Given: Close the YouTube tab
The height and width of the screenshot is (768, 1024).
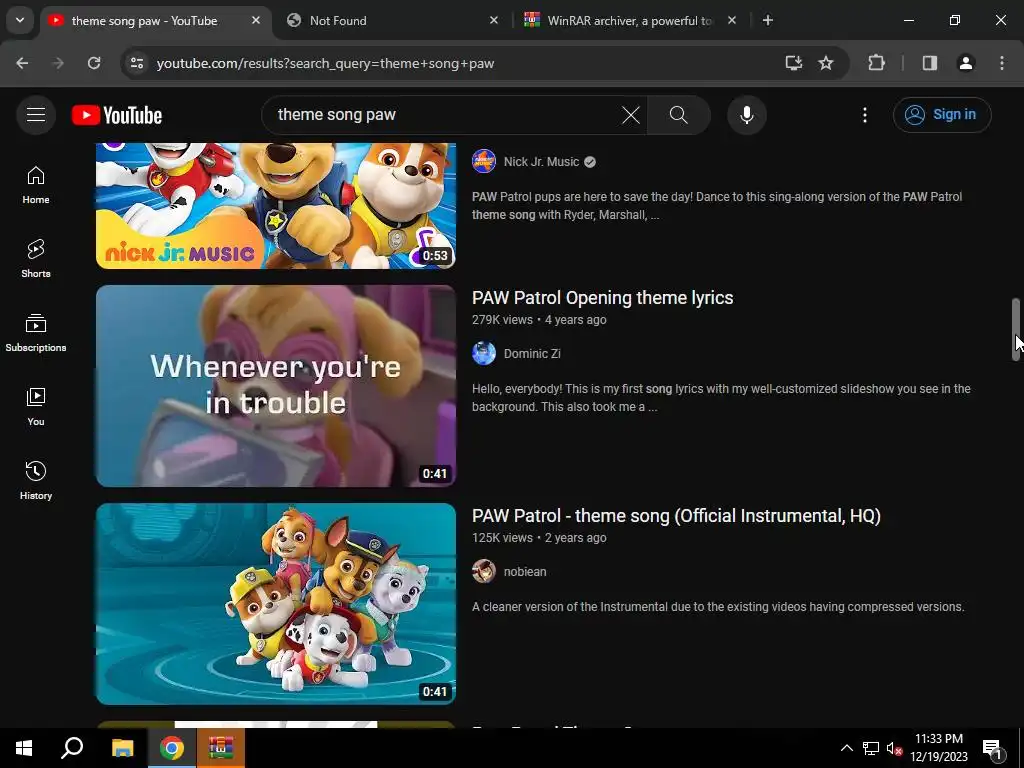Looking at the screenshot, I should pyautogui.click(x=256, y=20).
